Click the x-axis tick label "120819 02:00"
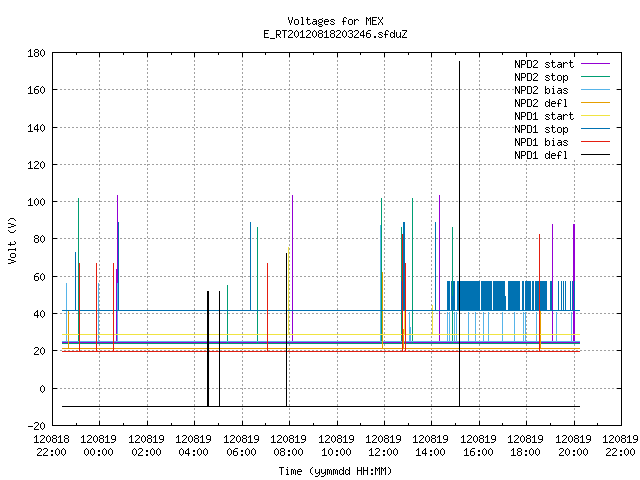Viewport: 640px width, 480px height. 146,446
